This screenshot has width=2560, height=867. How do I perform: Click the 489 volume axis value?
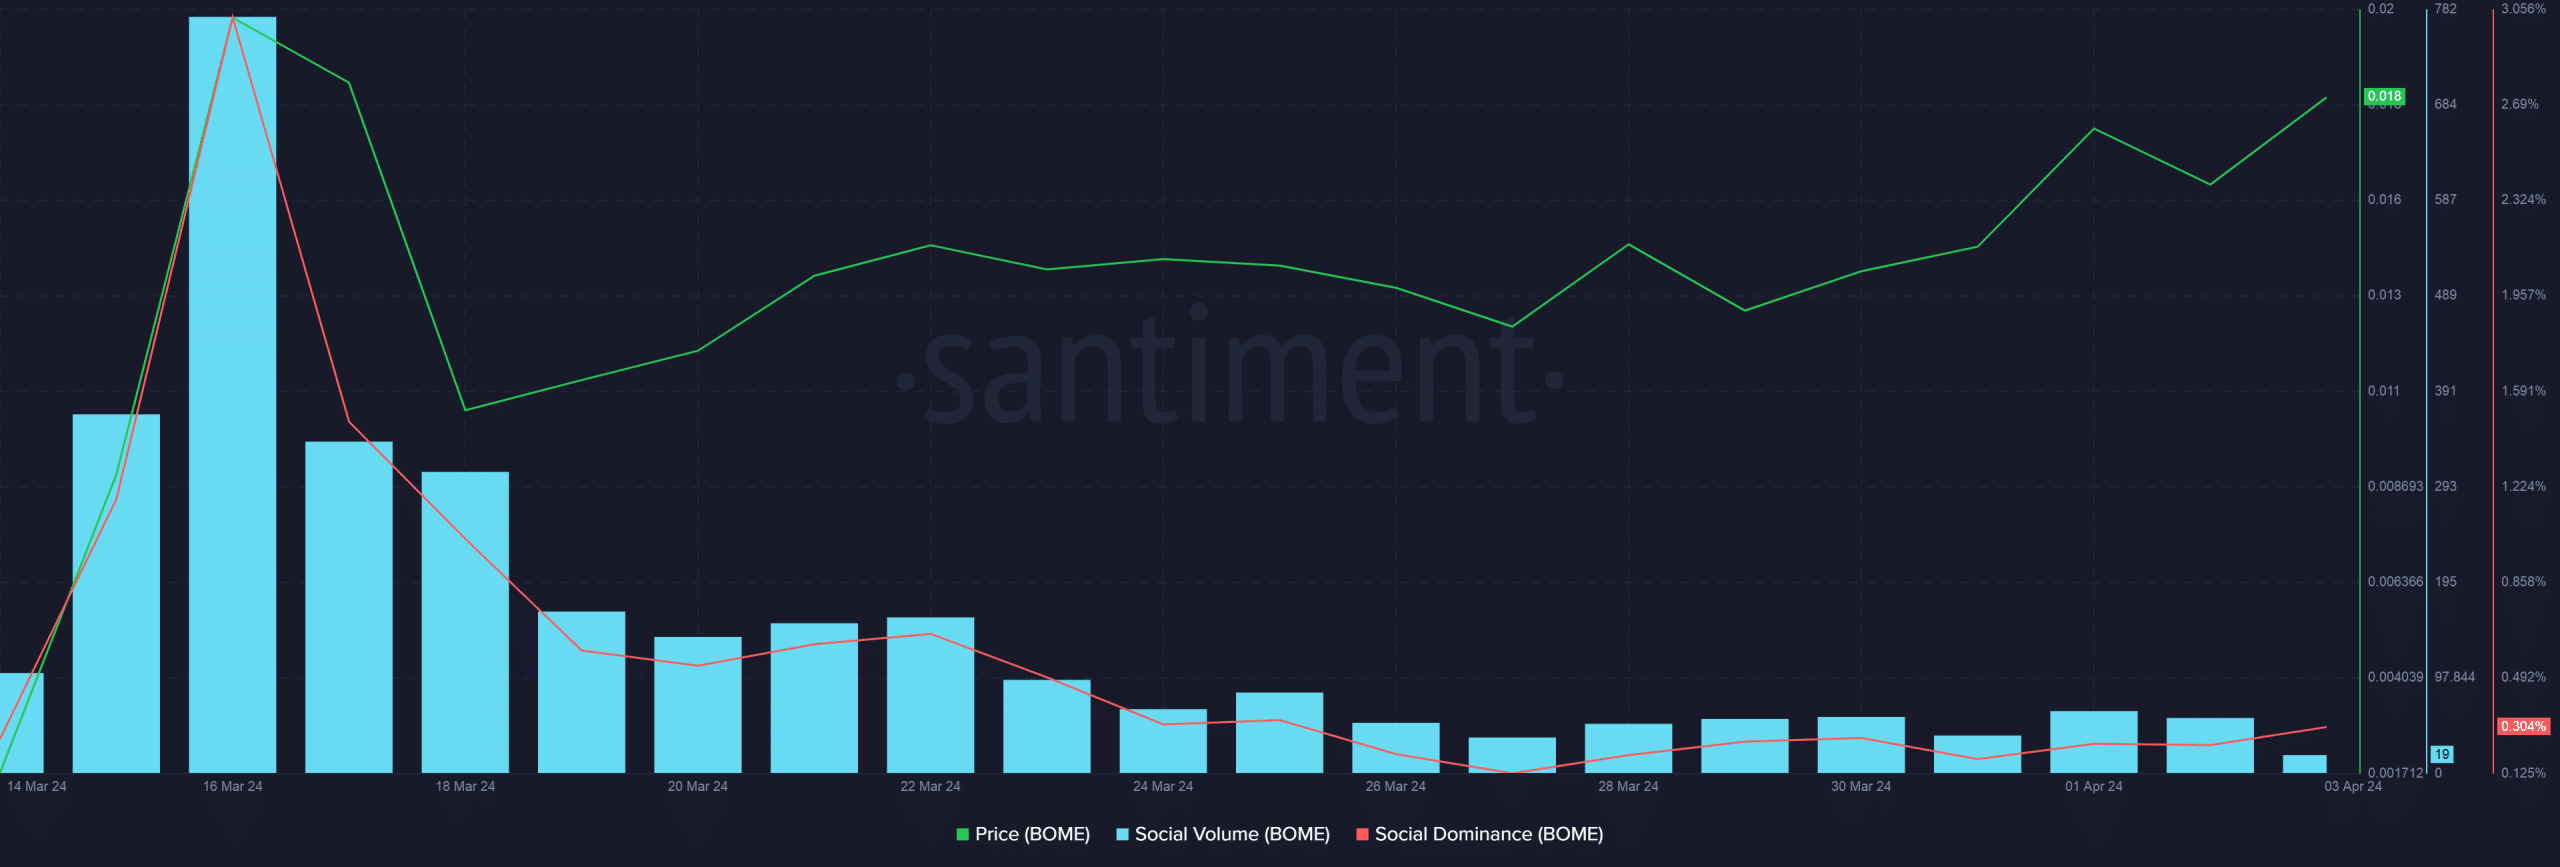2445,294
